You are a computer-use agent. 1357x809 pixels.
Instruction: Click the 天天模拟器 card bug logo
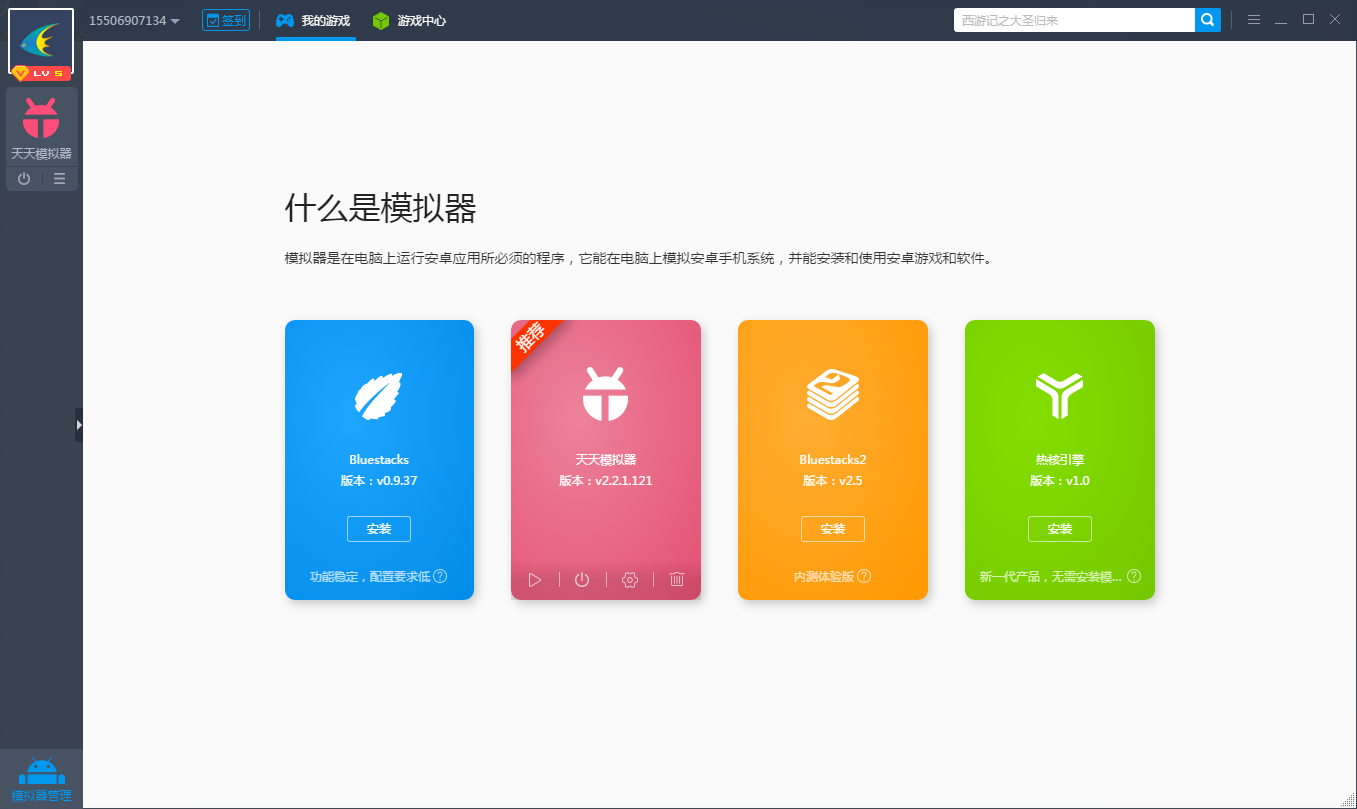pos(606,393)
